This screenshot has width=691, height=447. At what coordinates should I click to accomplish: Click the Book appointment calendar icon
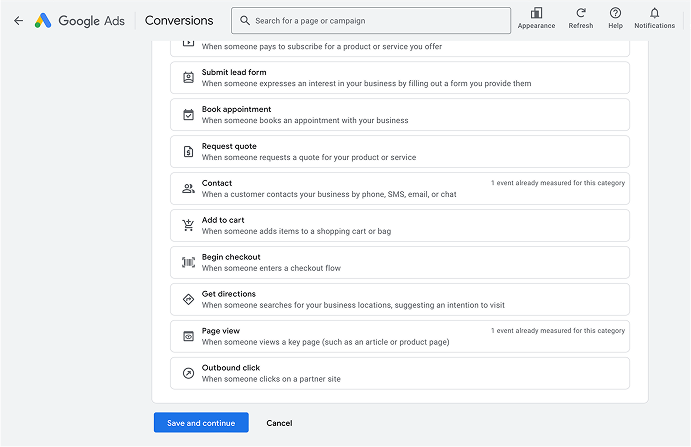188,115
